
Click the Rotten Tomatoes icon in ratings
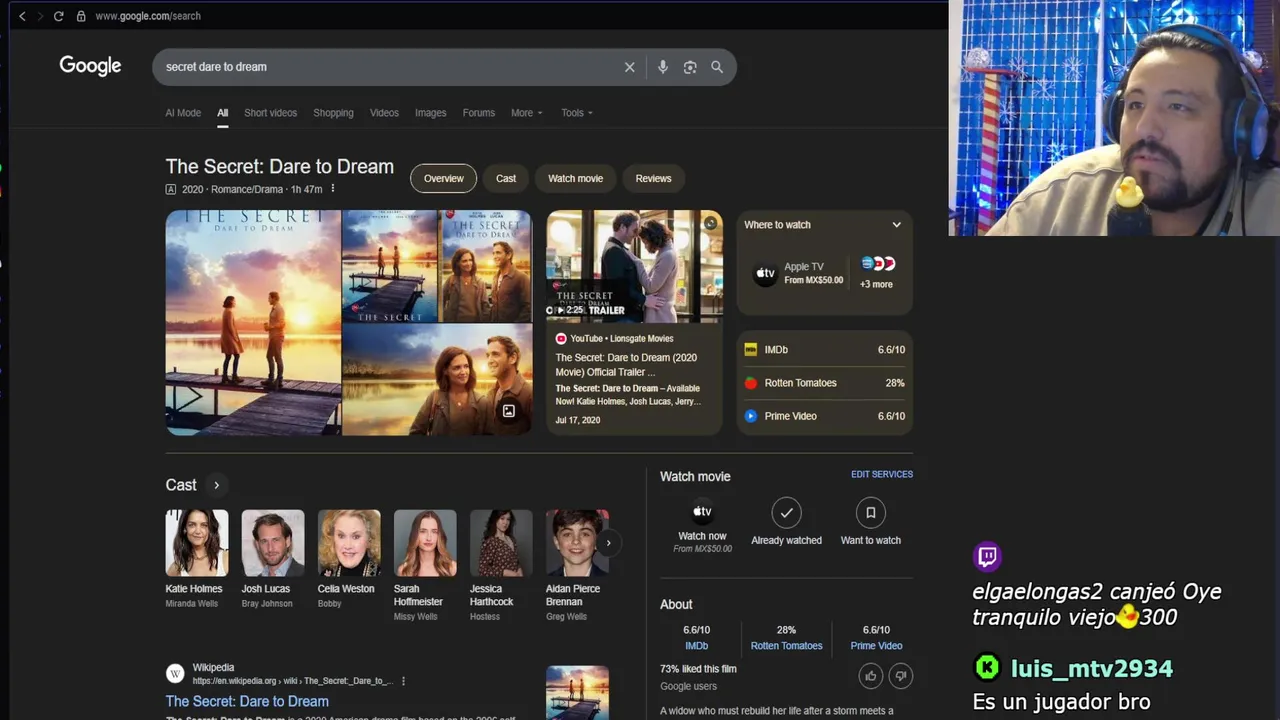point(751,383)
